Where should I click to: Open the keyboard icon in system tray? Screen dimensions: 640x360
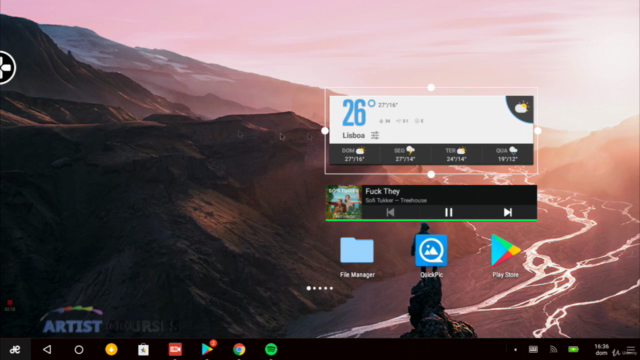533,349
